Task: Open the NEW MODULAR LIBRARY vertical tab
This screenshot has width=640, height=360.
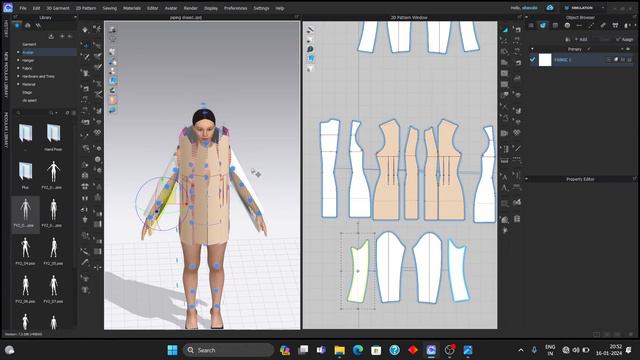Action: [x=6, y=75]
